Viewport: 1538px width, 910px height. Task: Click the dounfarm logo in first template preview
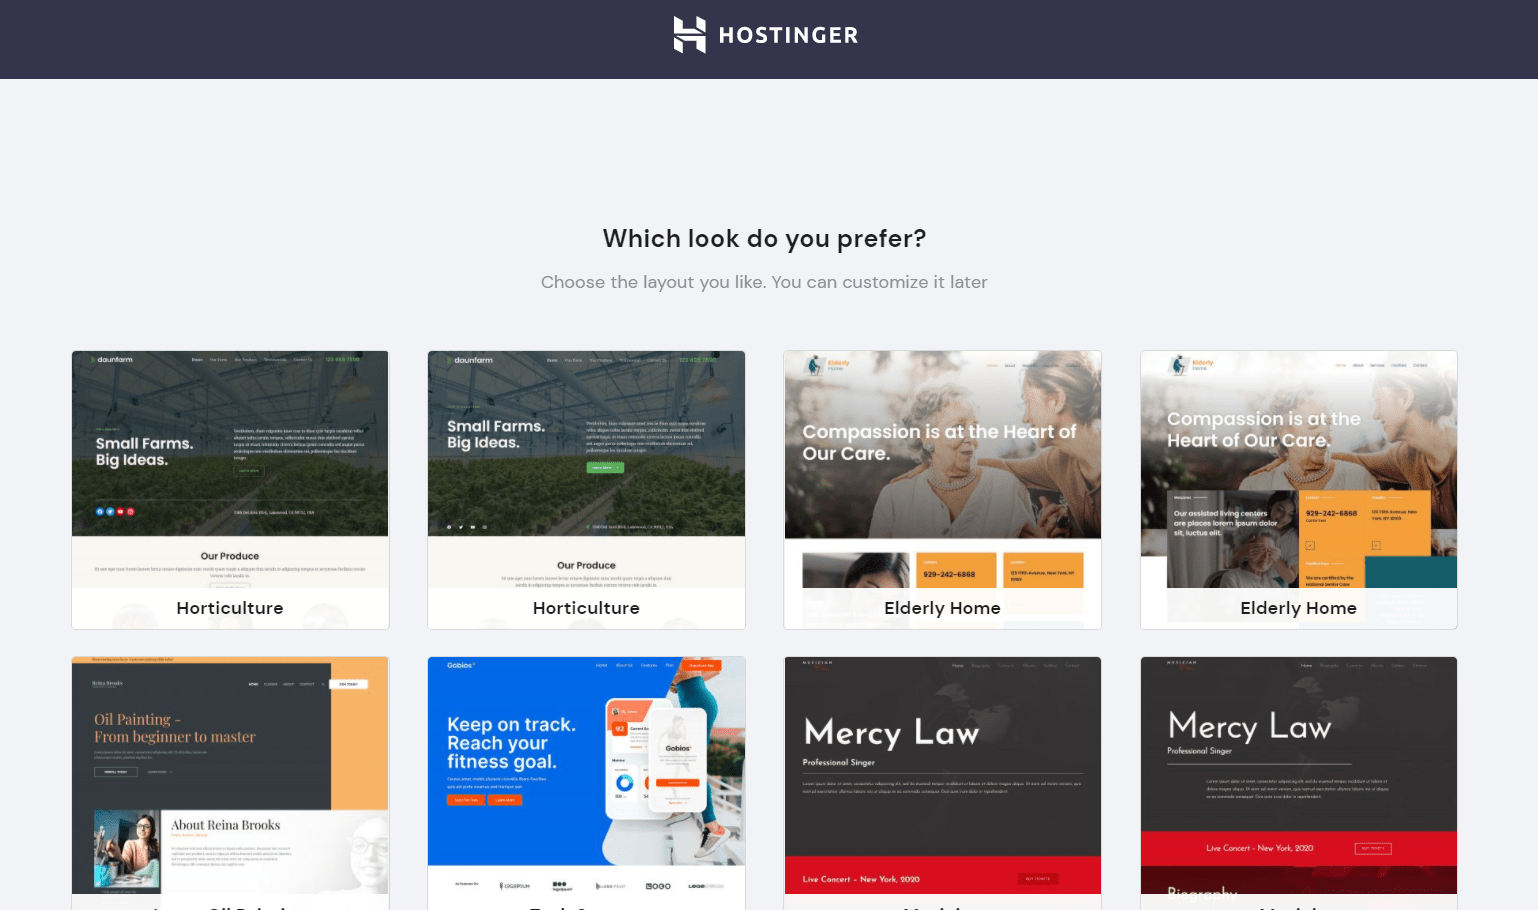tap(112, 359)
